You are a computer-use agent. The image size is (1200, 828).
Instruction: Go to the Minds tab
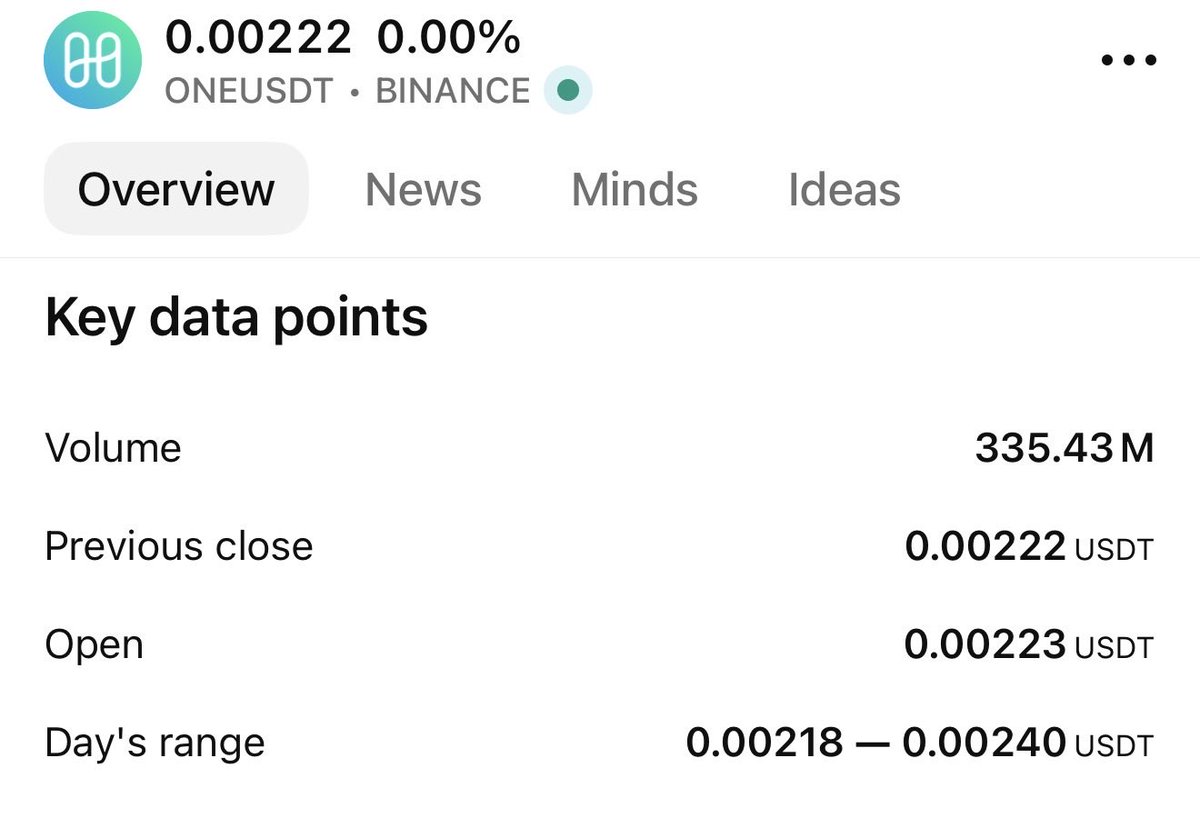[634, 189]
